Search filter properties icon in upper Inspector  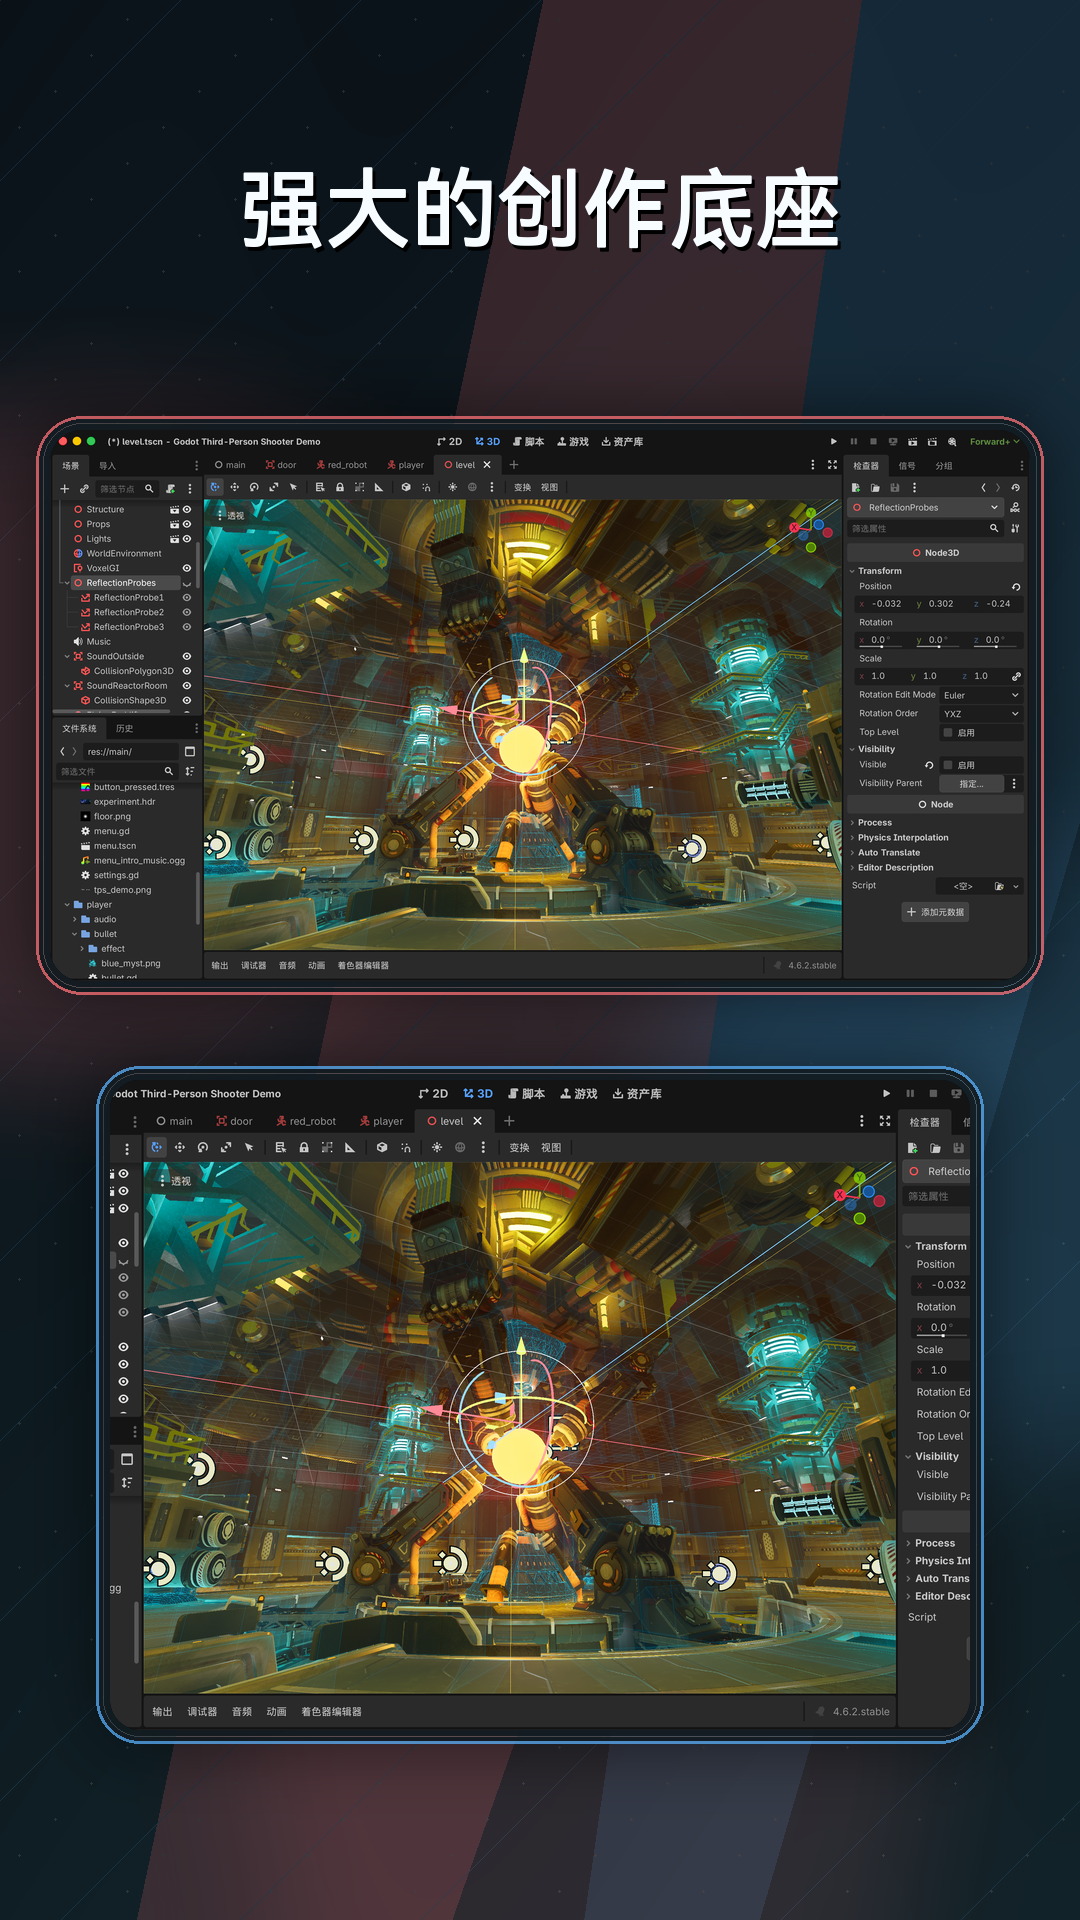pyautogui.click(x=994, y=528)
